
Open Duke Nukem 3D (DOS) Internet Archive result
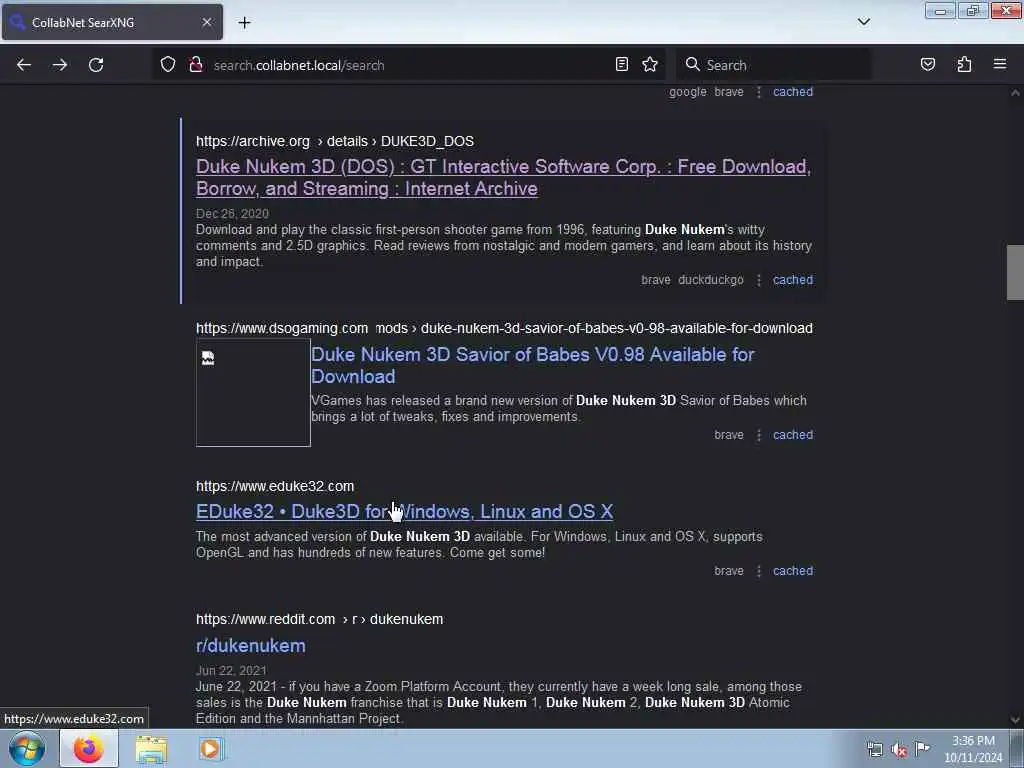pos(503,177)
